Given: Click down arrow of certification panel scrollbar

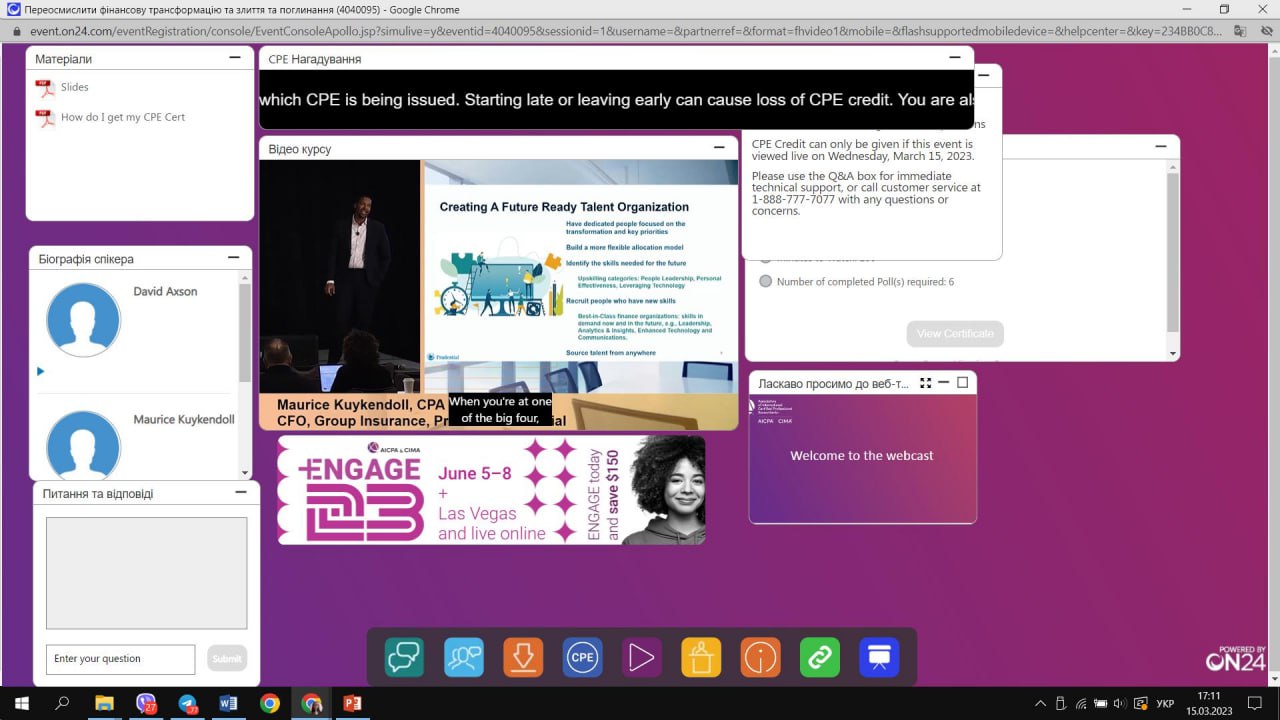Looking at the screenshot, I should point(1173,353).
